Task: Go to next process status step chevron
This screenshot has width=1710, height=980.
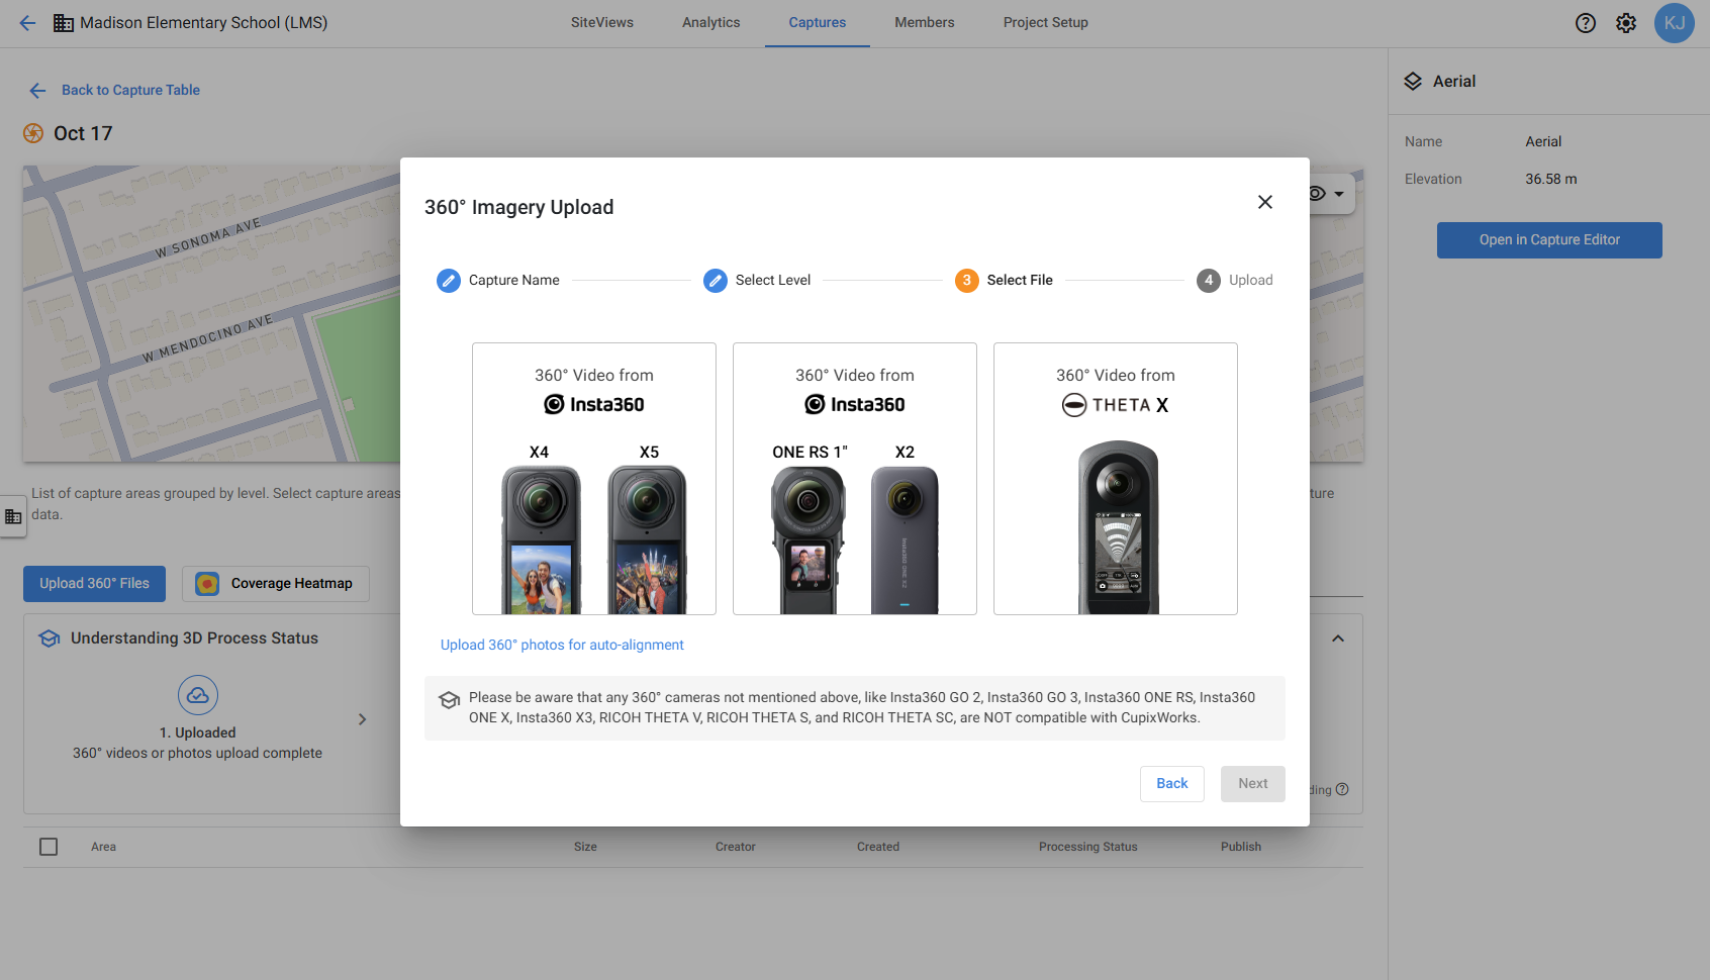Action: coord(362,719)
